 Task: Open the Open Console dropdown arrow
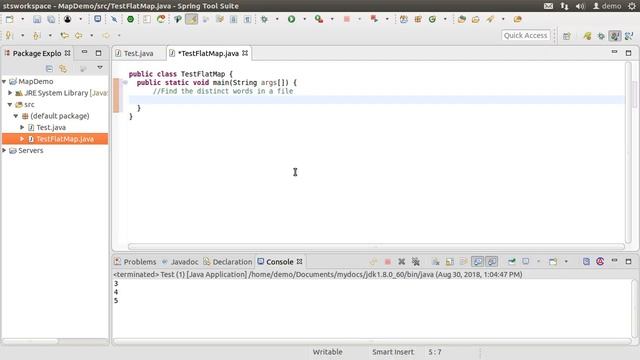566,262
